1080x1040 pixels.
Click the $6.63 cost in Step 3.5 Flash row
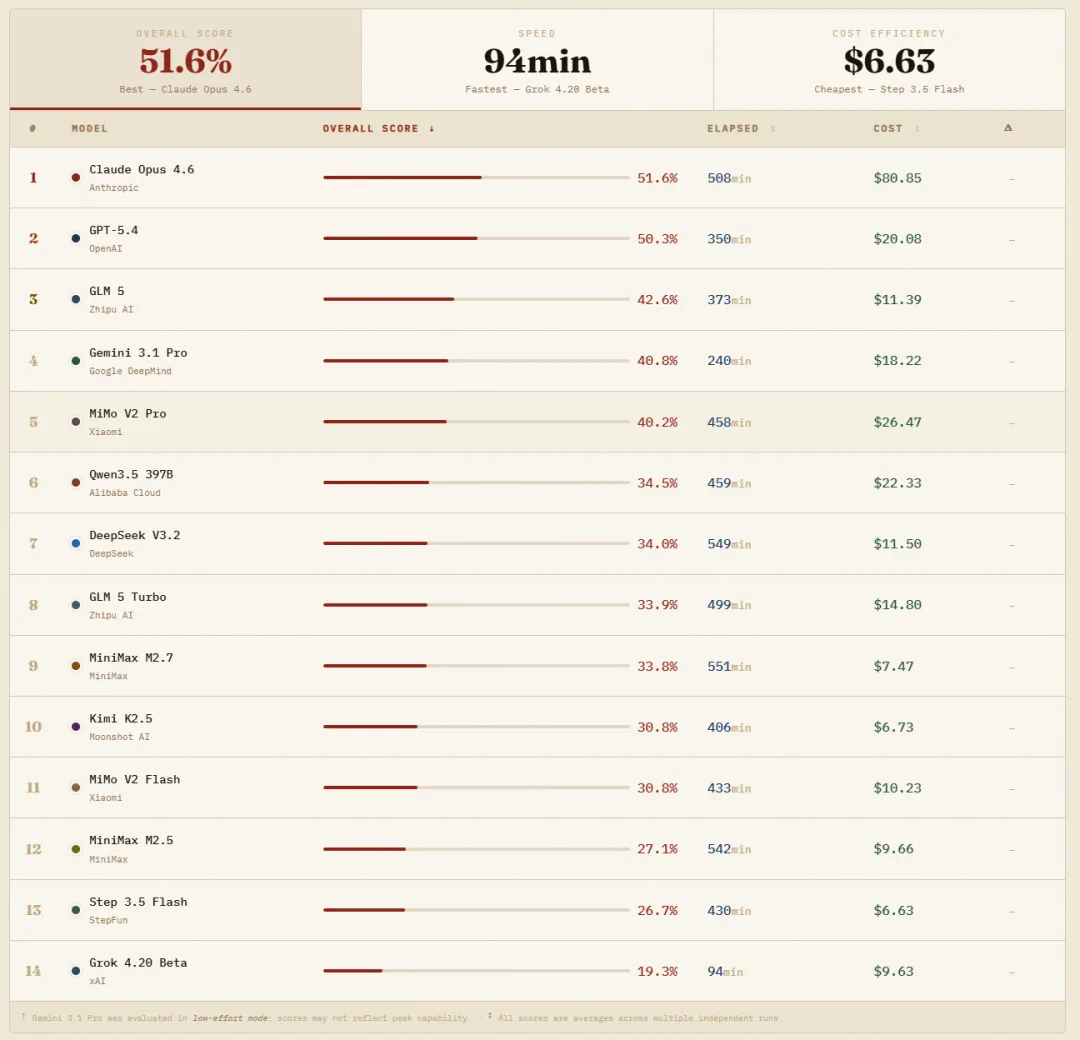893,911
